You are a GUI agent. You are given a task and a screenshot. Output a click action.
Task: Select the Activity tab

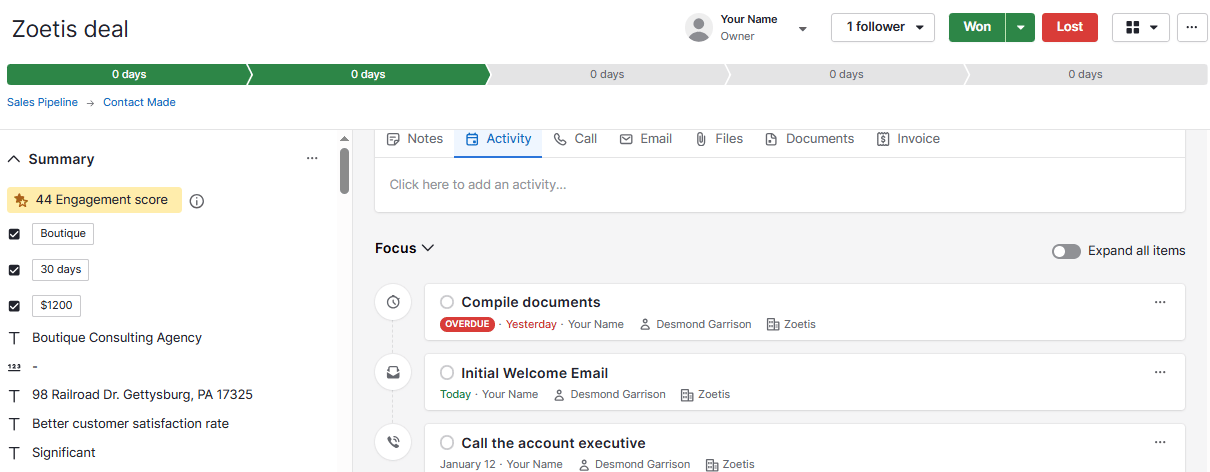pos(498,139)
